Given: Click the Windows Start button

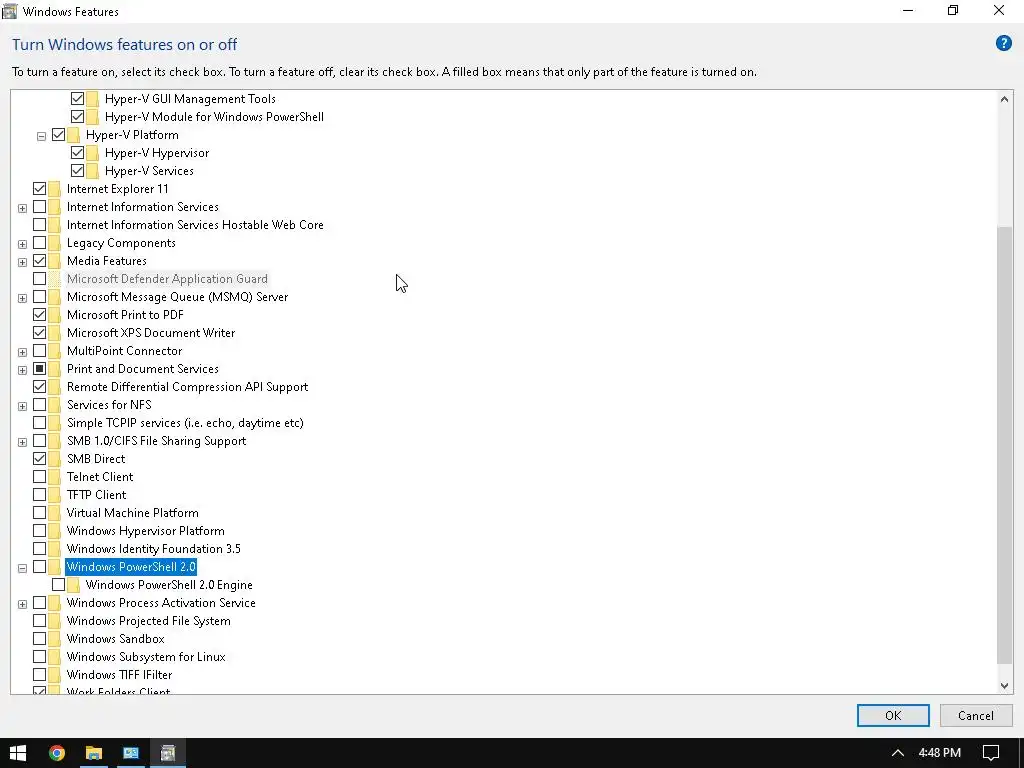Looking at the screenshot, I should click(18, 753).
